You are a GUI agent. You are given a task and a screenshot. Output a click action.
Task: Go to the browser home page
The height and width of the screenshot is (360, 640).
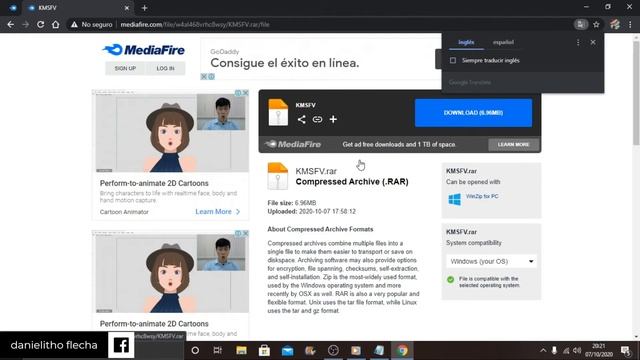[x=56, y=24]
